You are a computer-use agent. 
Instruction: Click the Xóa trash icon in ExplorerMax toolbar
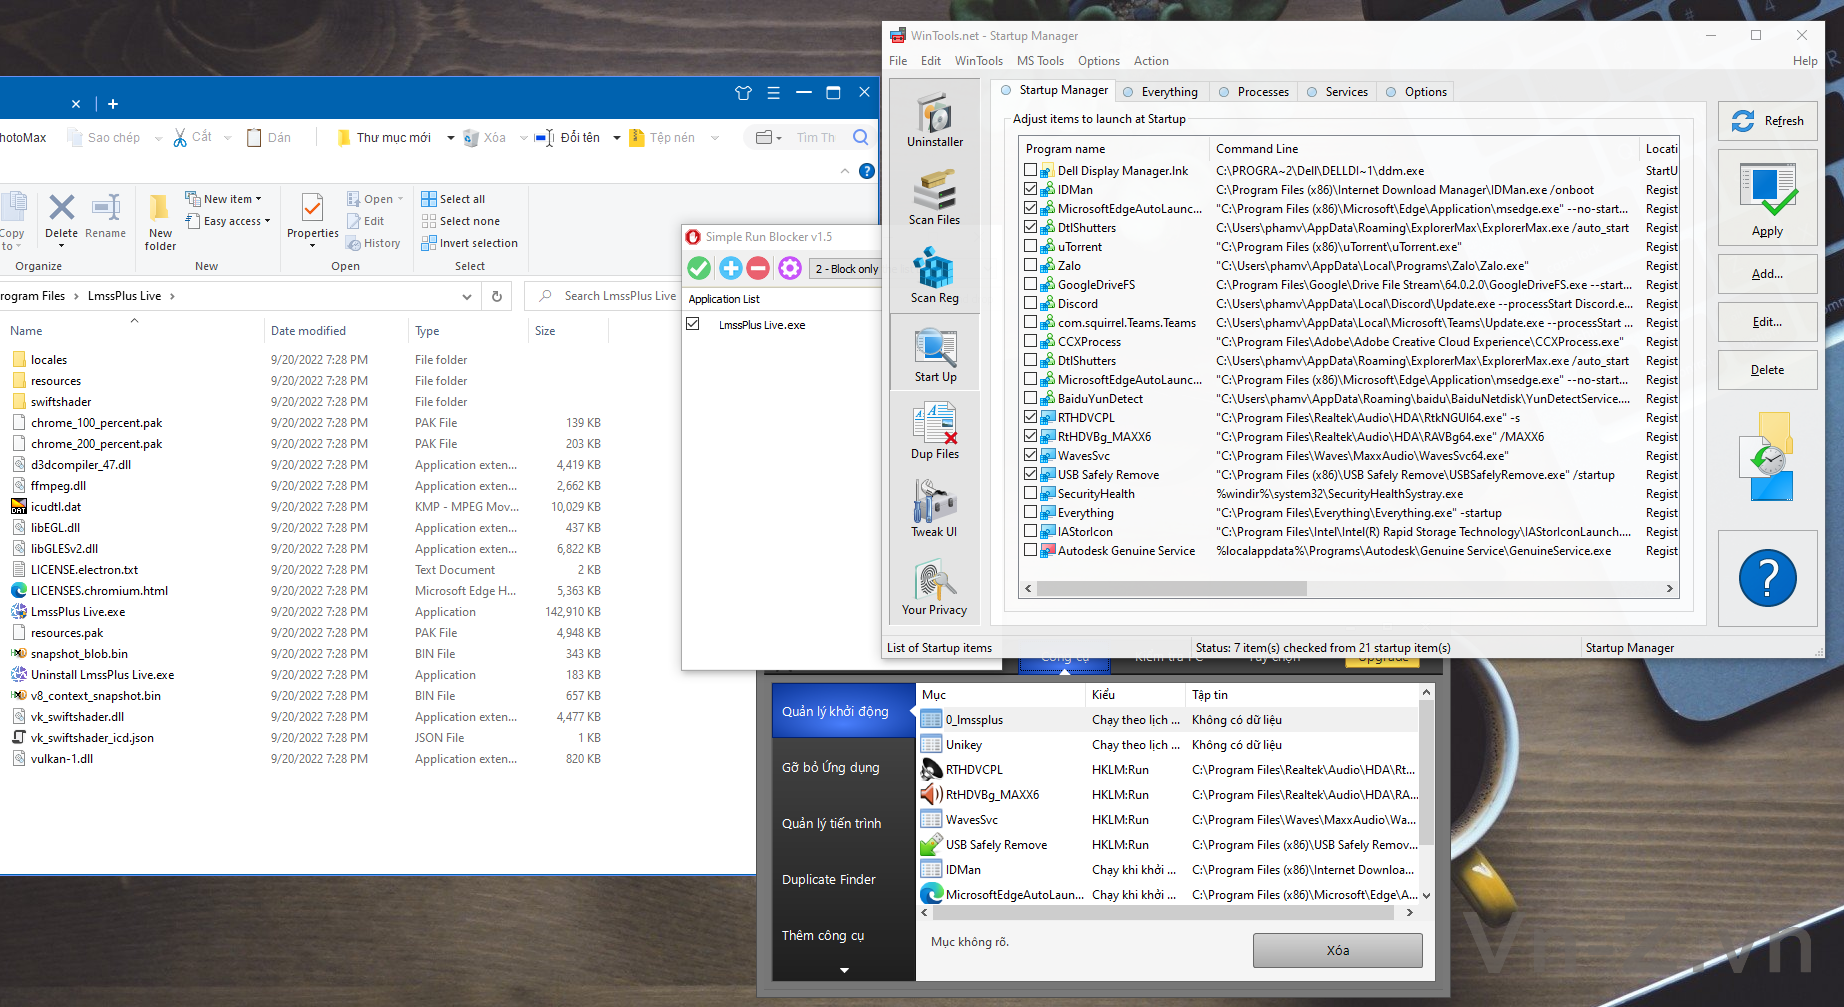(x=471, y=138)
